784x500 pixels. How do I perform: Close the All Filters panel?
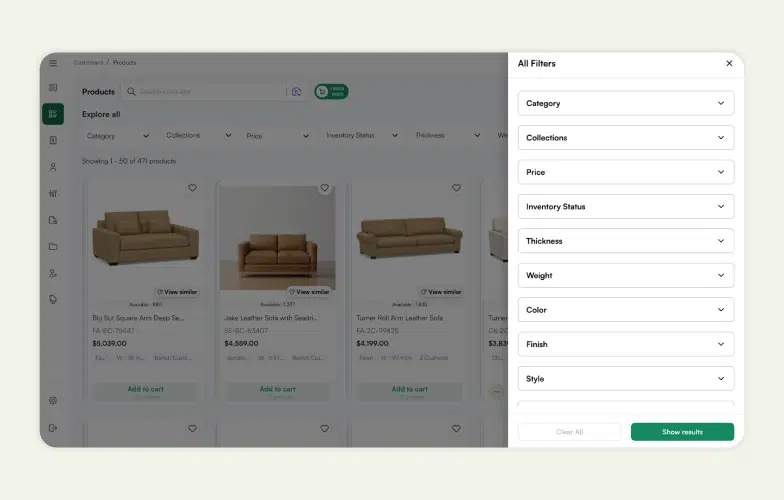pyautogui.click(x=729, y=63)
